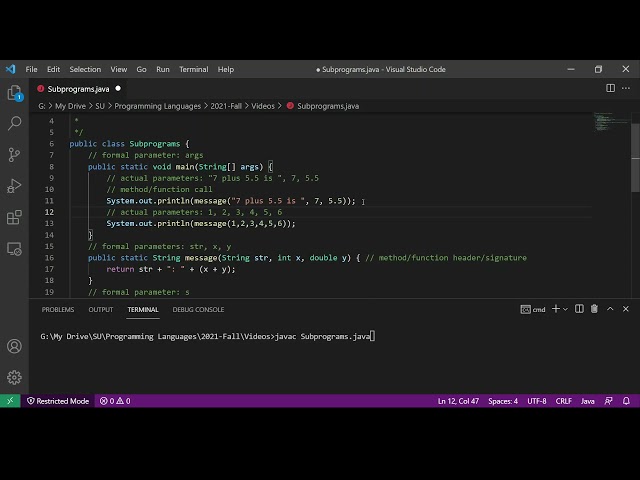Click the terminal command line
640x480 pixels.
(207, 336)
